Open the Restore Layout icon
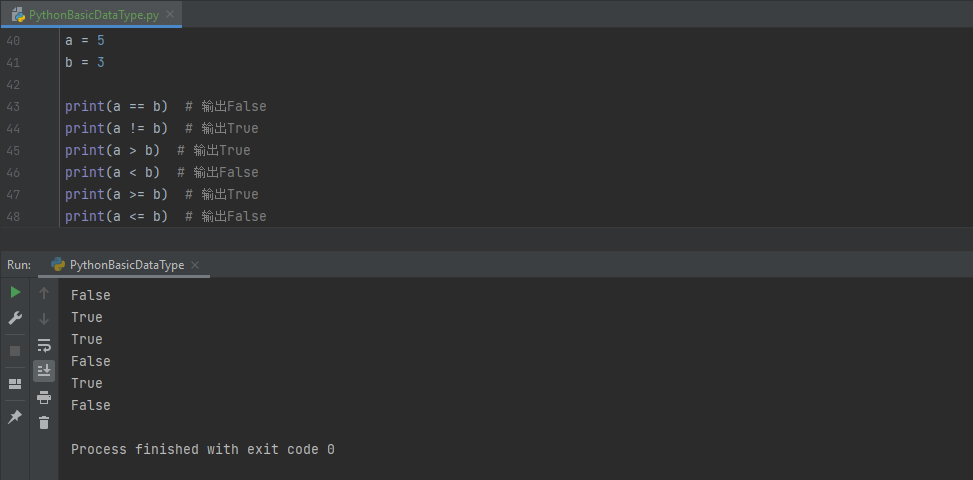973x480 pixels. point(15,384)
